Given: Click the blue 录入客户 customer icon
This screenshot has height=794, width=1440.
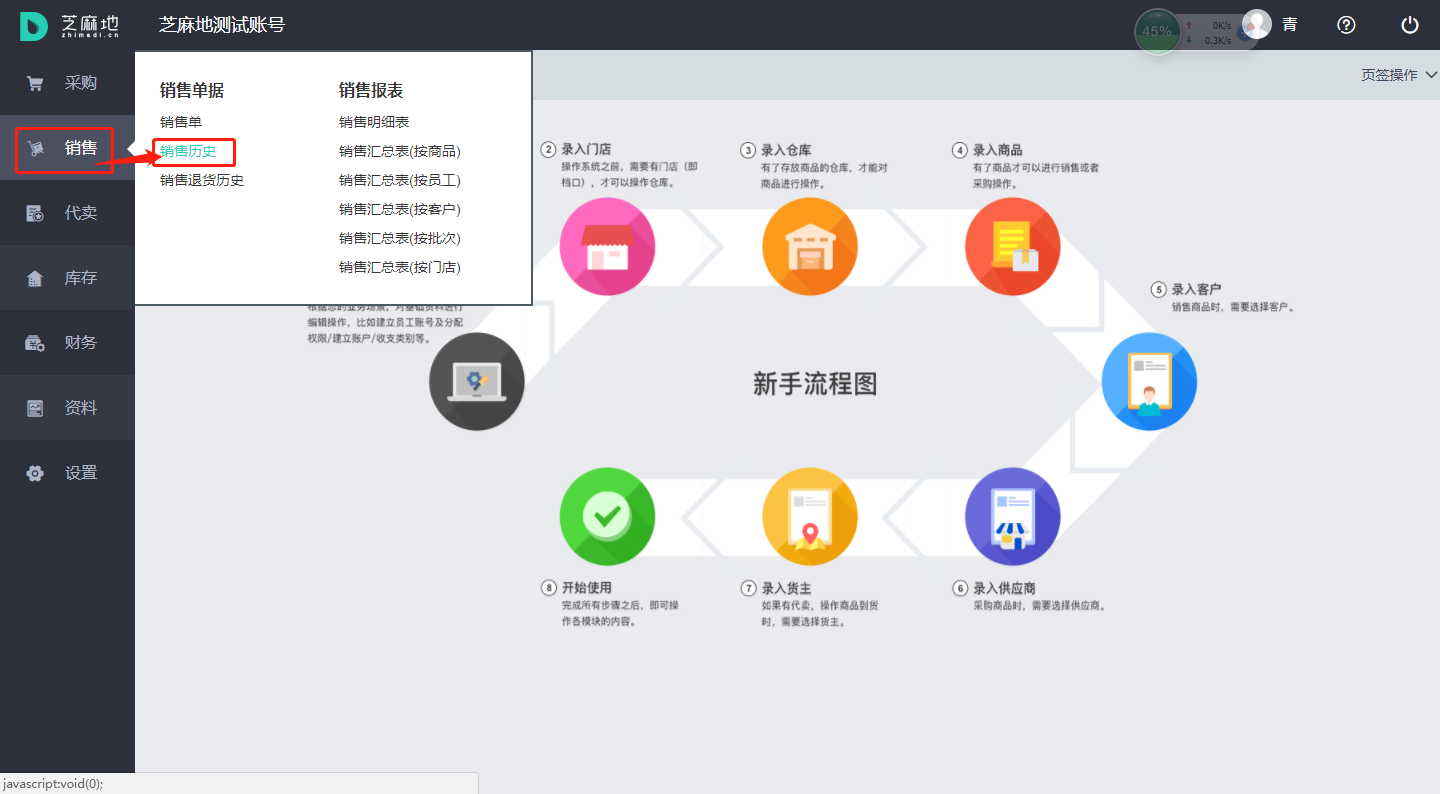Looking at the screenshot, I should pyautogui.click(x=1149, y=382).
